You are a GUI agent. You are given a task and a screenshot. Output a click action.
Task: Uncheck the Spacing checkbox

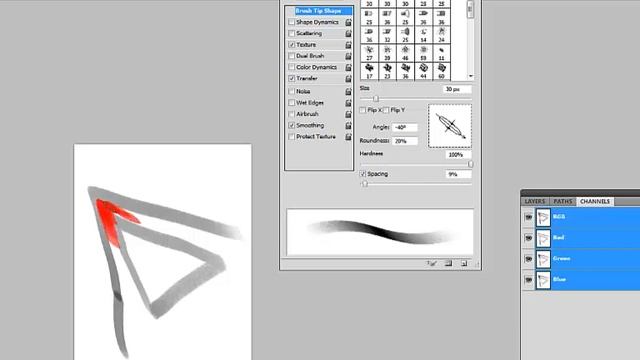pos(362,174)
